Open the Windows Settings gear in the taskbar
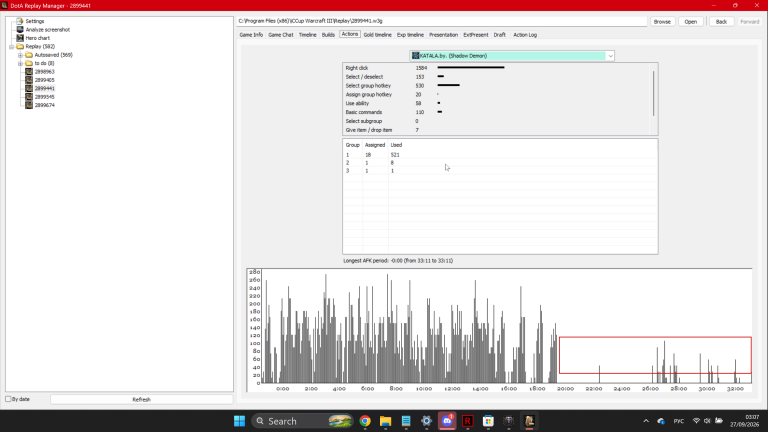 pyautogui.click(x=427, y=421)
